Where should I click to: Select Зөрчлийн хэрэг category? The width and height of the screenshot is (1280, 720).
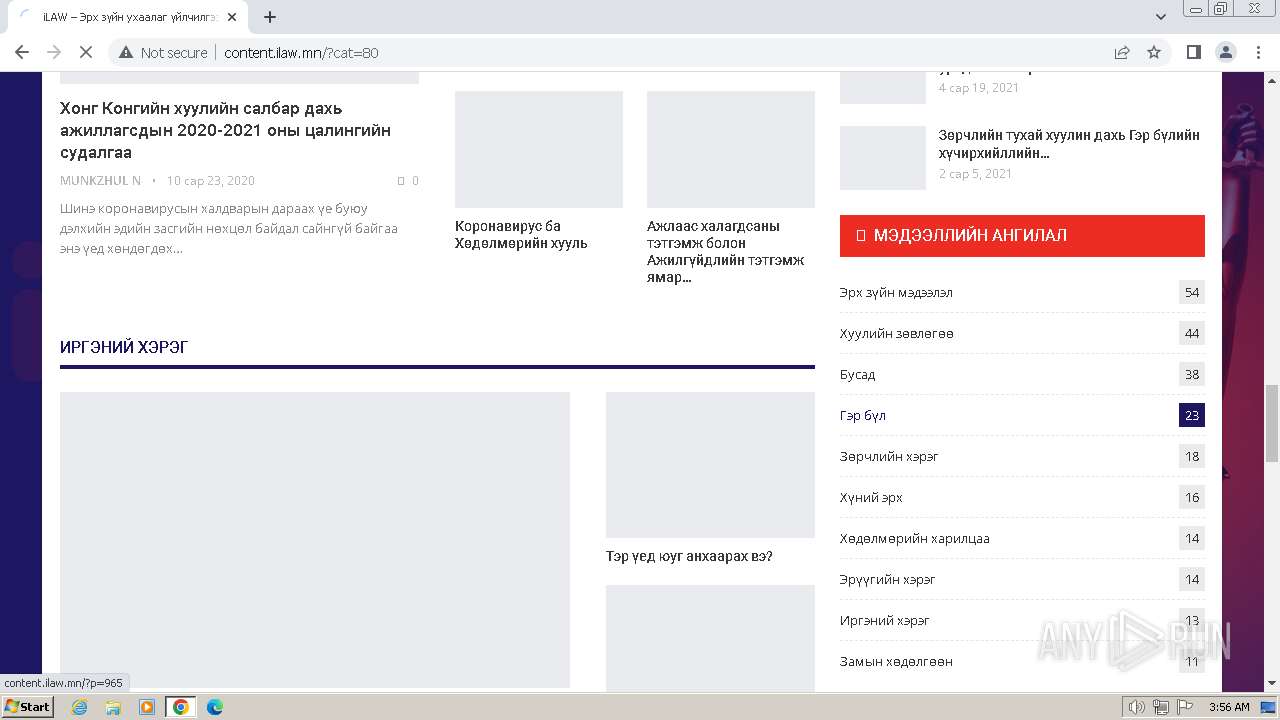pos(889,456)
